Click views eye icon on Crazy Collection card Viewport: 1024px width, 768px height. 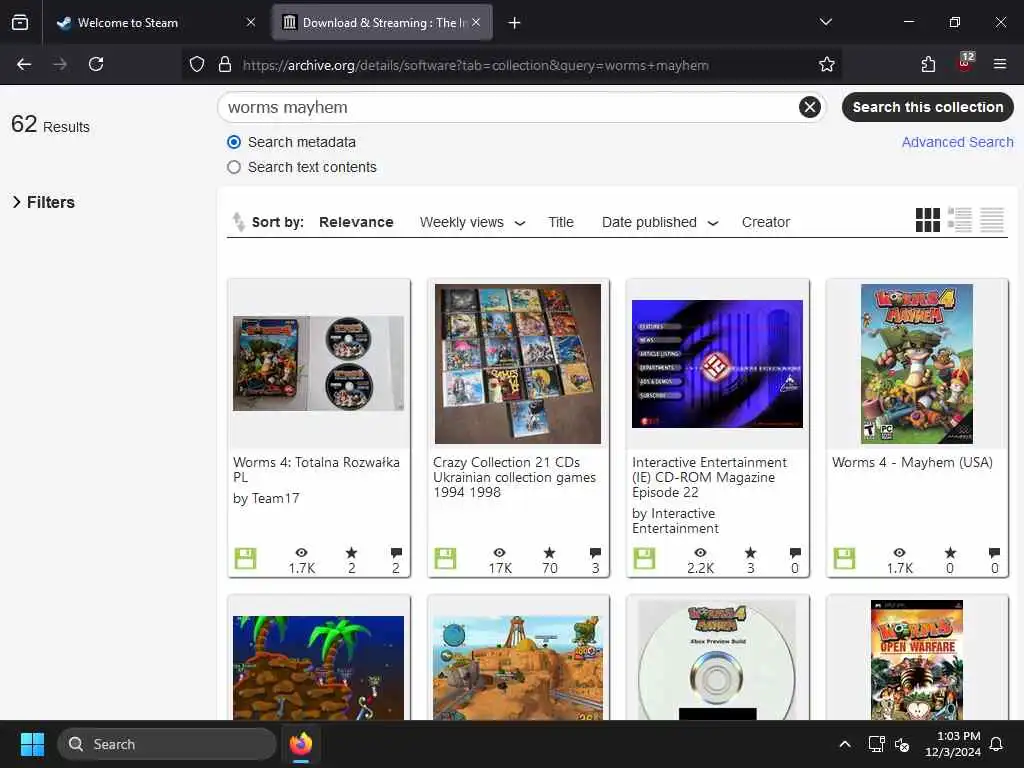[500, 552]
